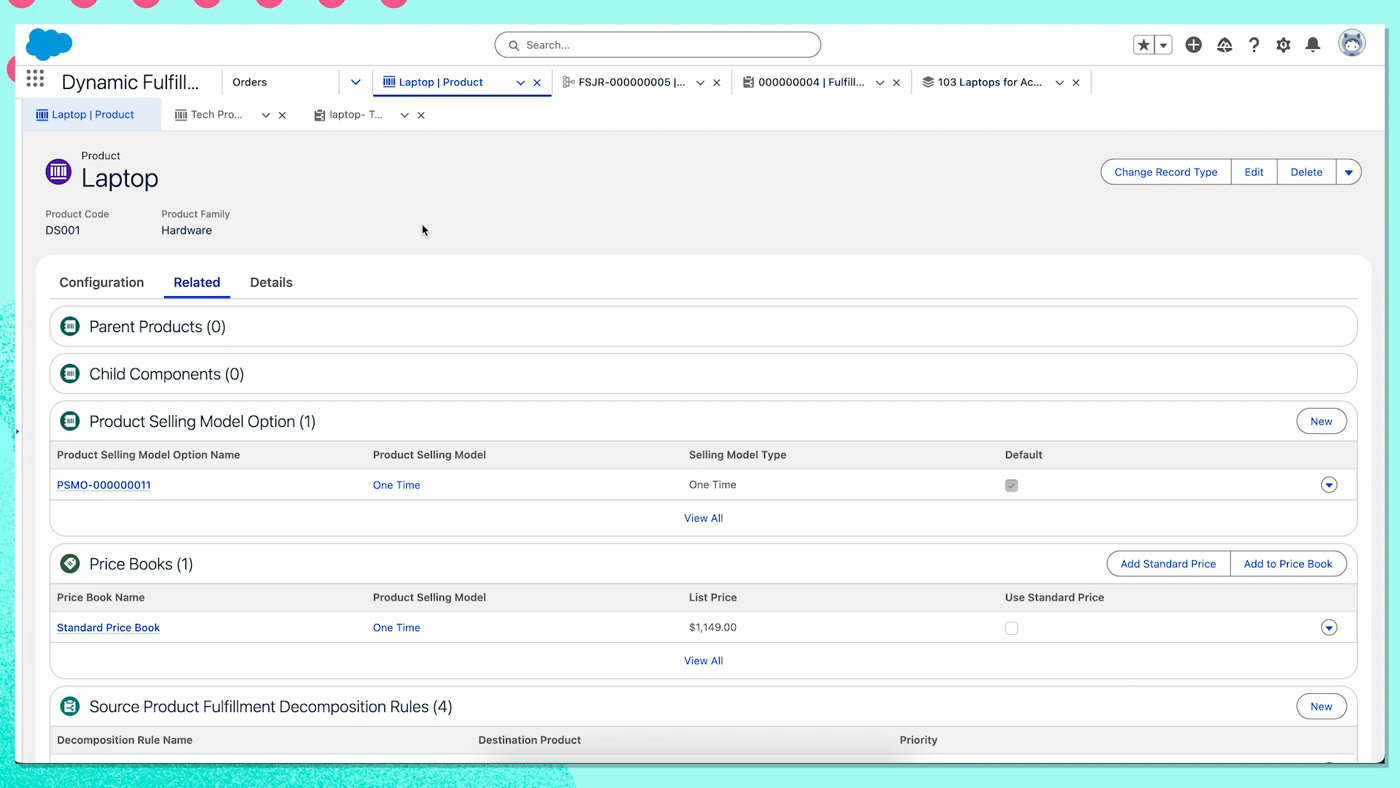Click the Salesforce cloud logo
This screenshot has width=1400, height=788.
(49, 44)
